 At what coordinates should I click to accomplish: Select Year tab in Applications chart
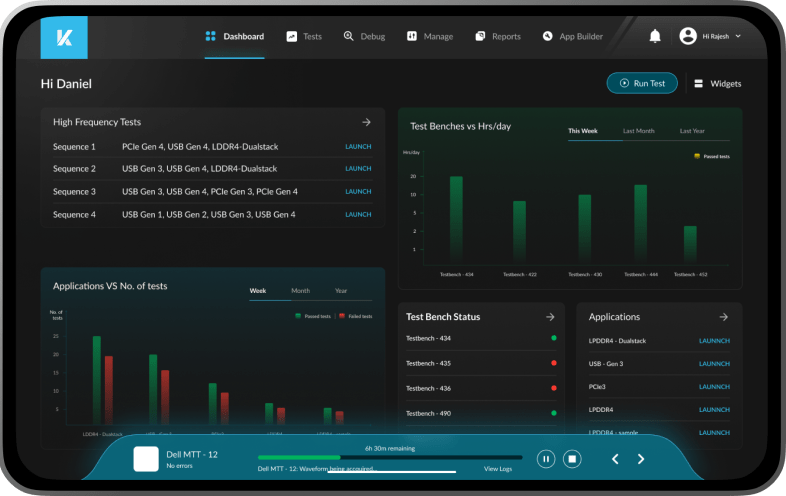click(341, 291)
